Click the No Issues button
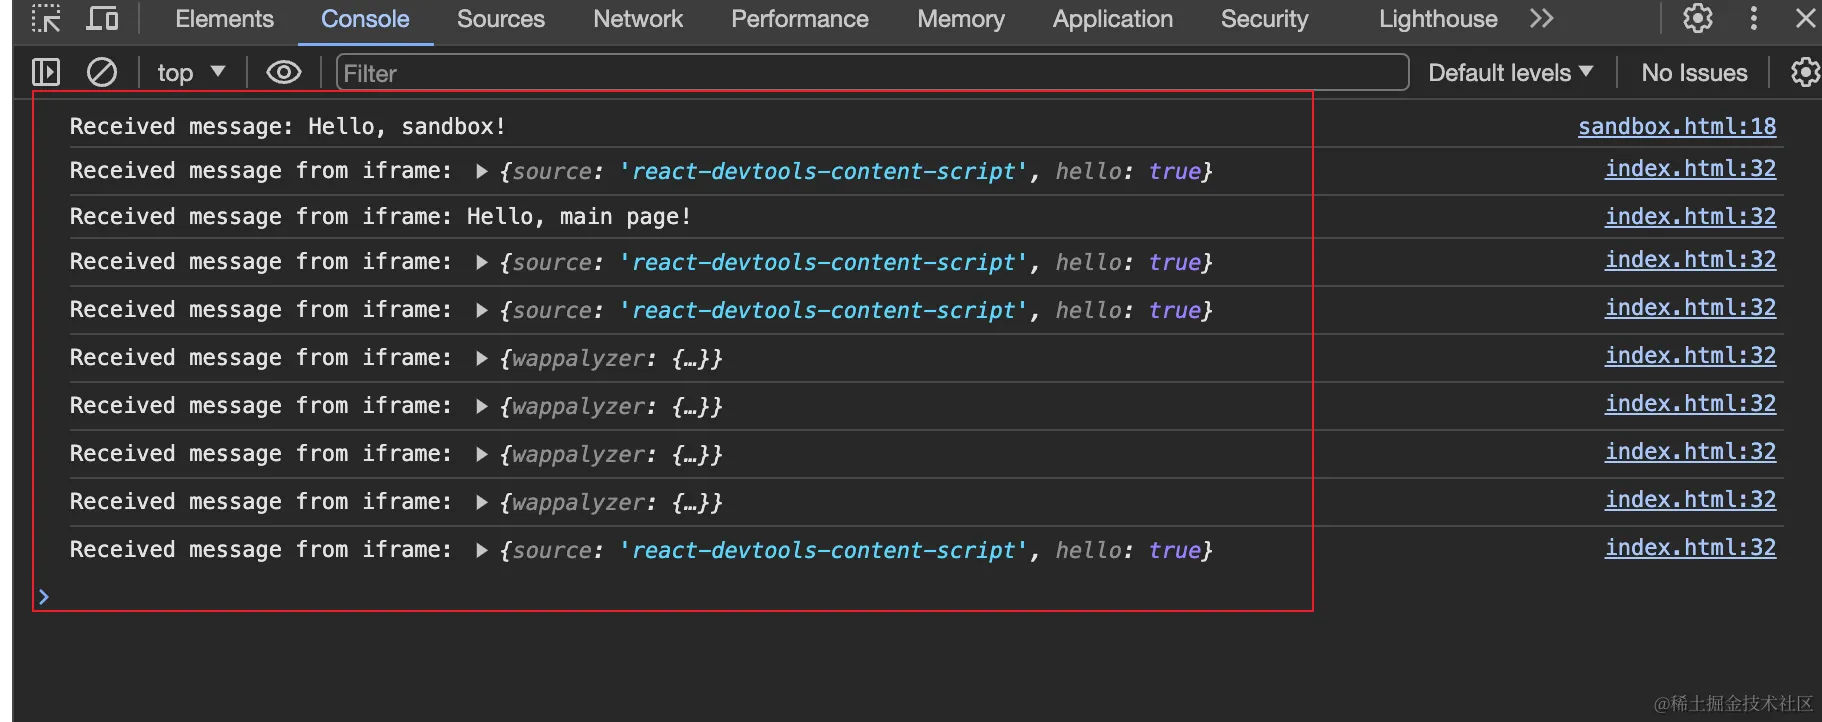The image size is (1822, 722). (1694, 72)
